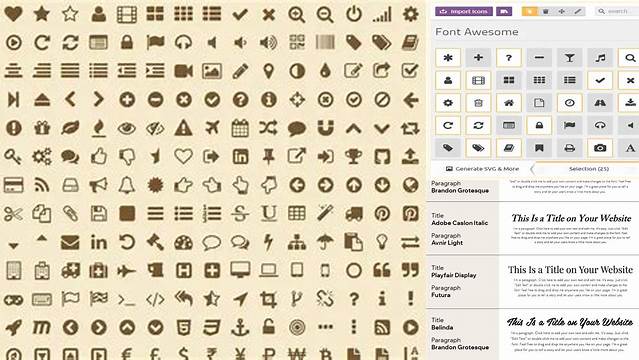Click the zoom-in magnifier with plus sign
This screenshot has height=360, width=639.
coord(297,15)
